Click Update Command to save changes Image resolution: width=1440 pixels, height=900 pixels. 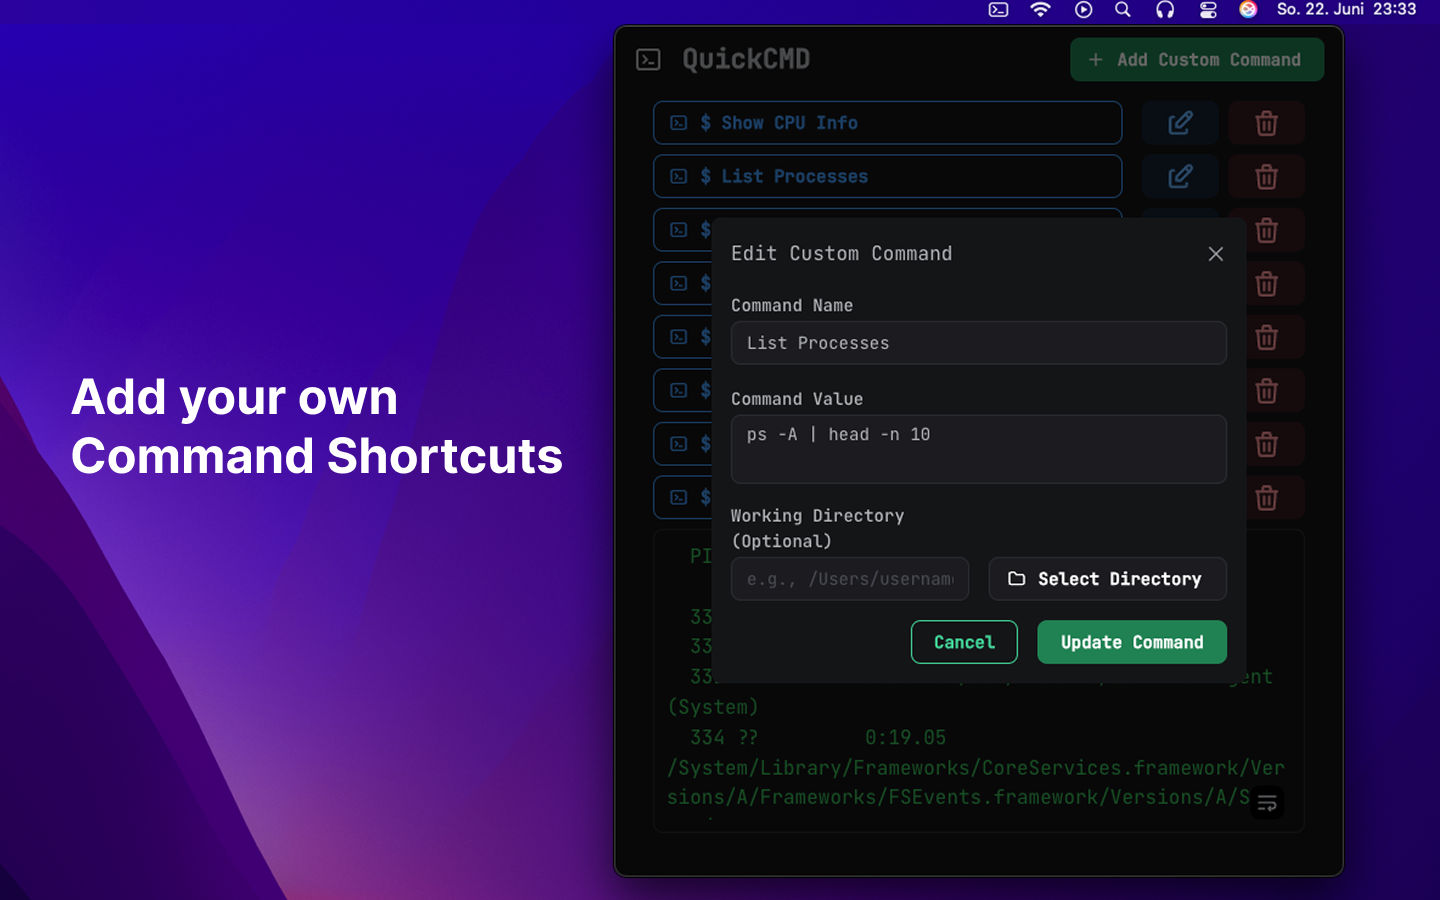[1132, 642]
